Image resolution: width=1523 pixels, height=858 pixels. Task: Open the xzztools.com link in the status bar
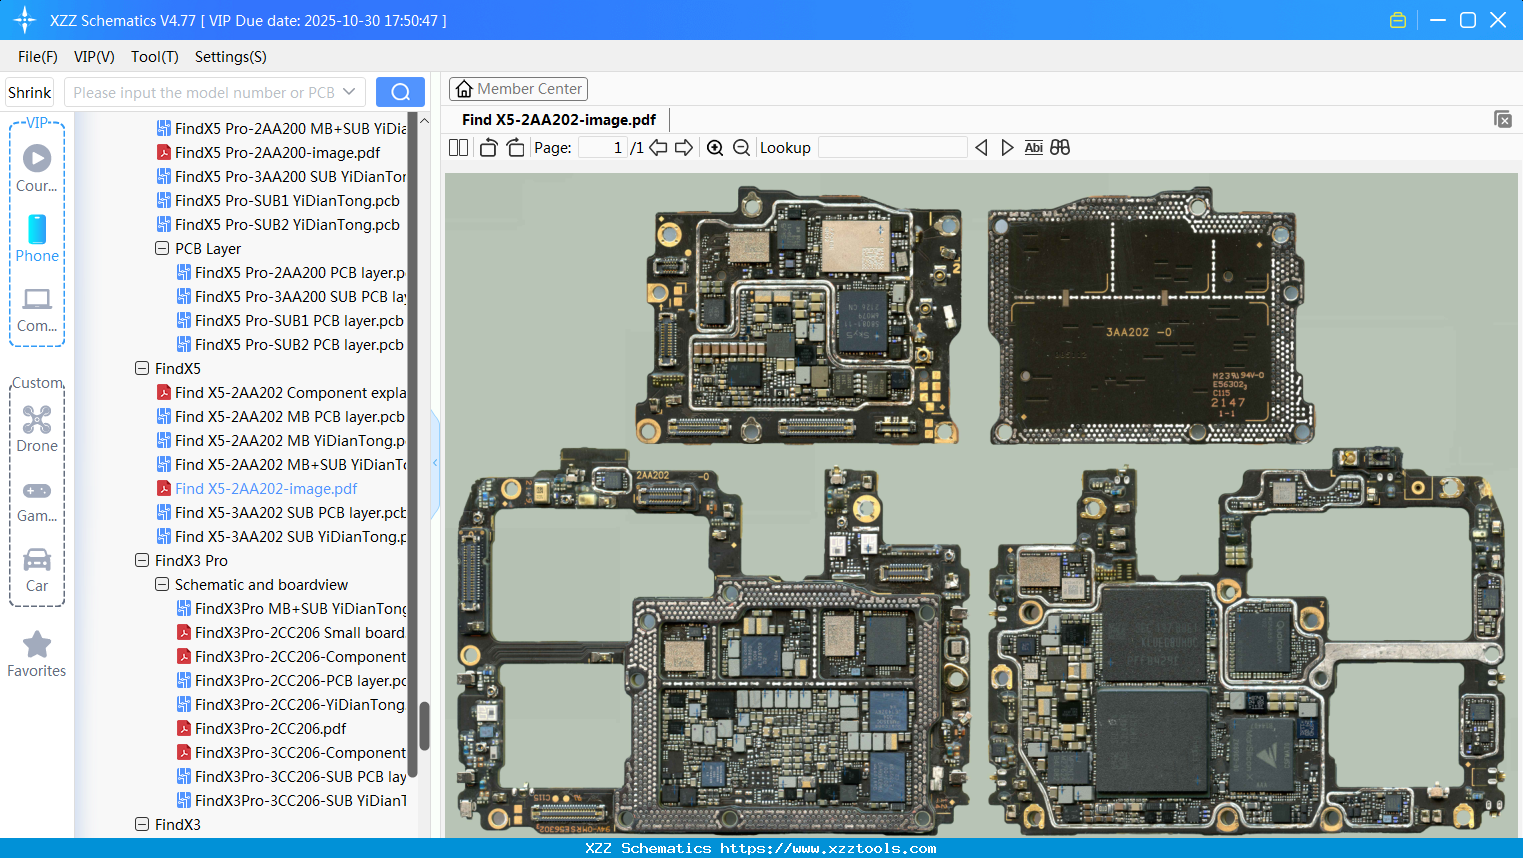tap(828, 848)
